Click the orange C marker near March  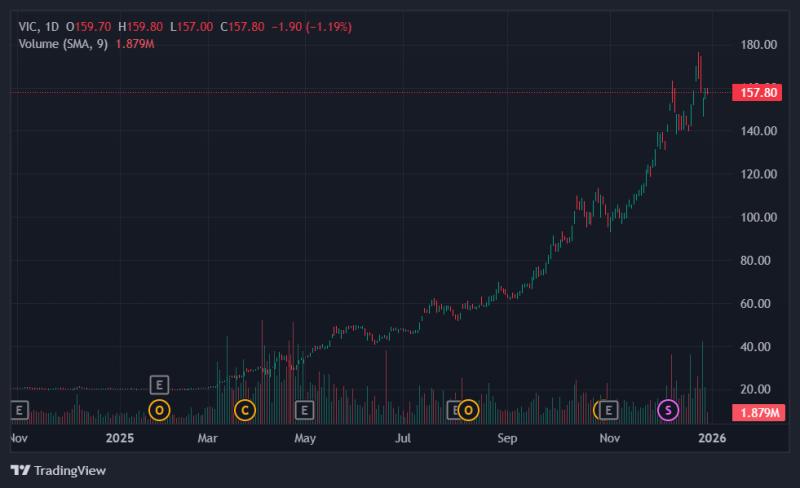[x=244, y=410]
